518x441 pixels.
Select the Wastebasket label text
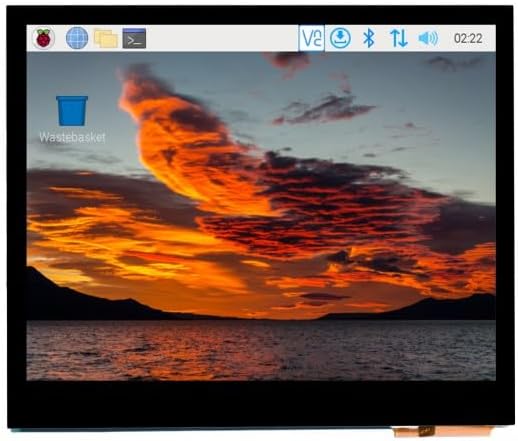tap(72, 137)
